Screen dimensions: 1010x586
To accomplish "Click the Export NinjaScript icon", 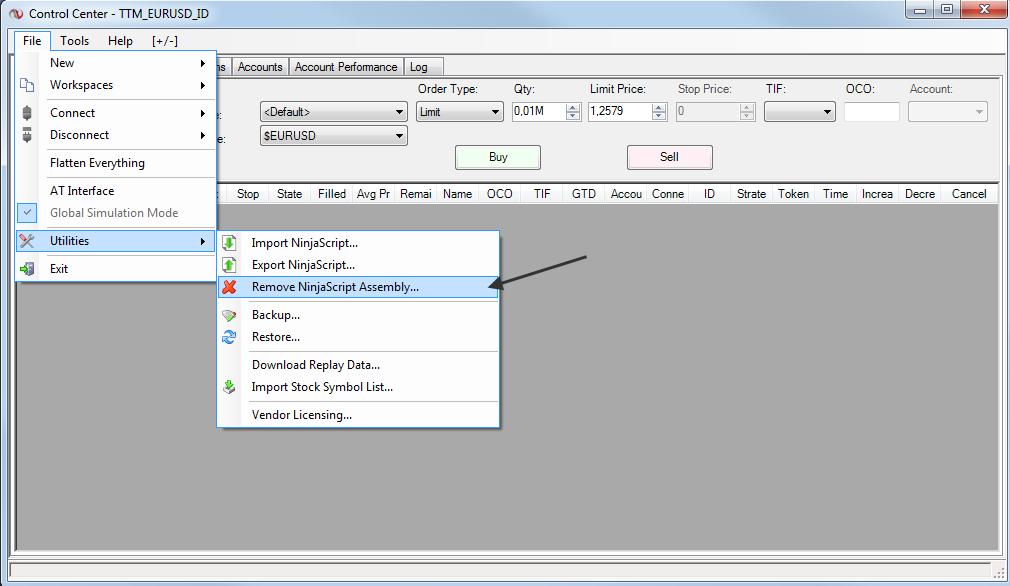I will [x=229, y=265].
